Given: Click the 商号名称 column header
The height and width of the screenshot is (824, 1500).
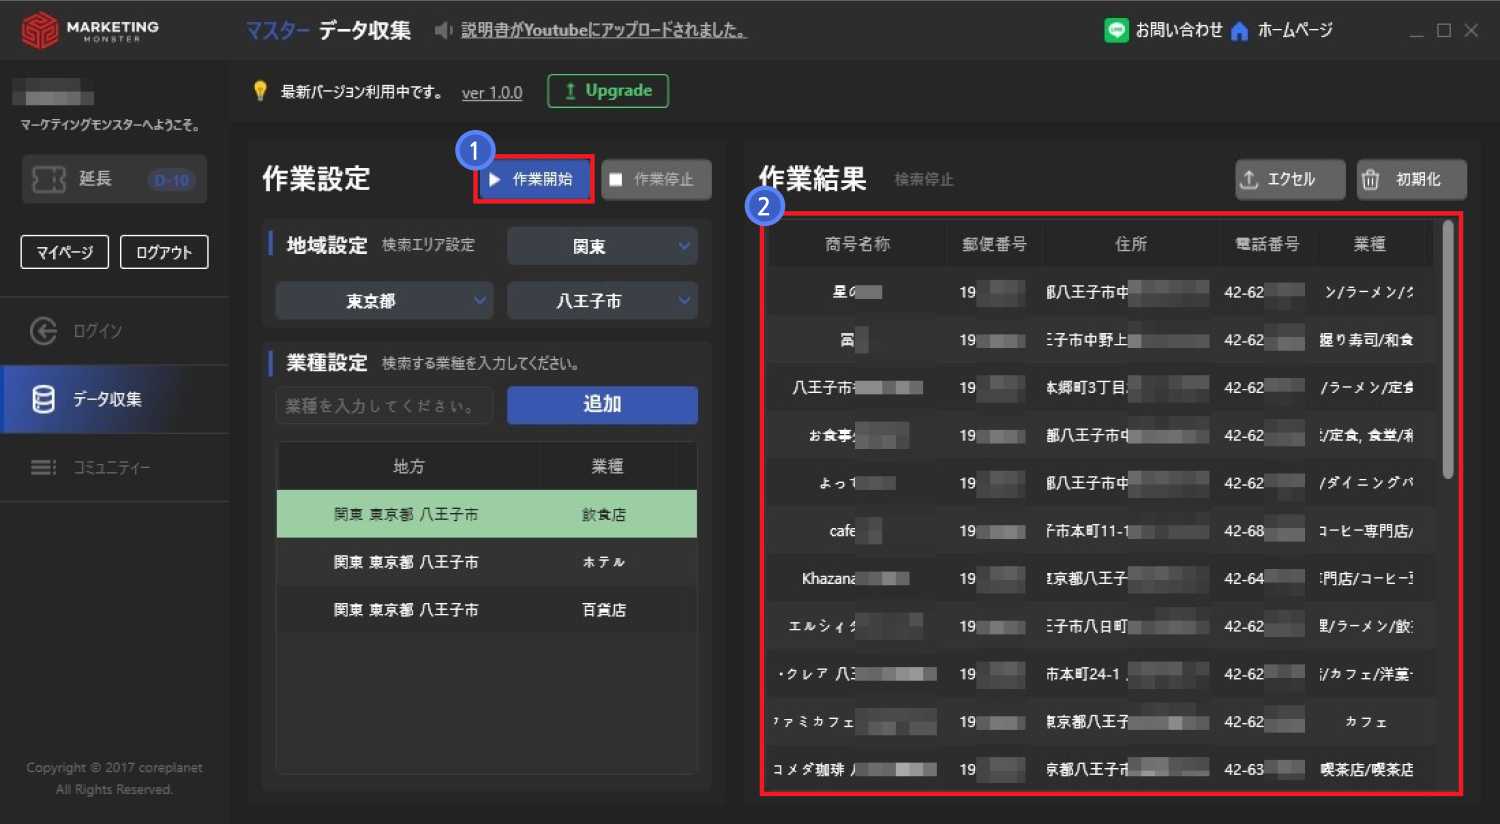Looking at the screenshot, I should click(x=857, y=244).
